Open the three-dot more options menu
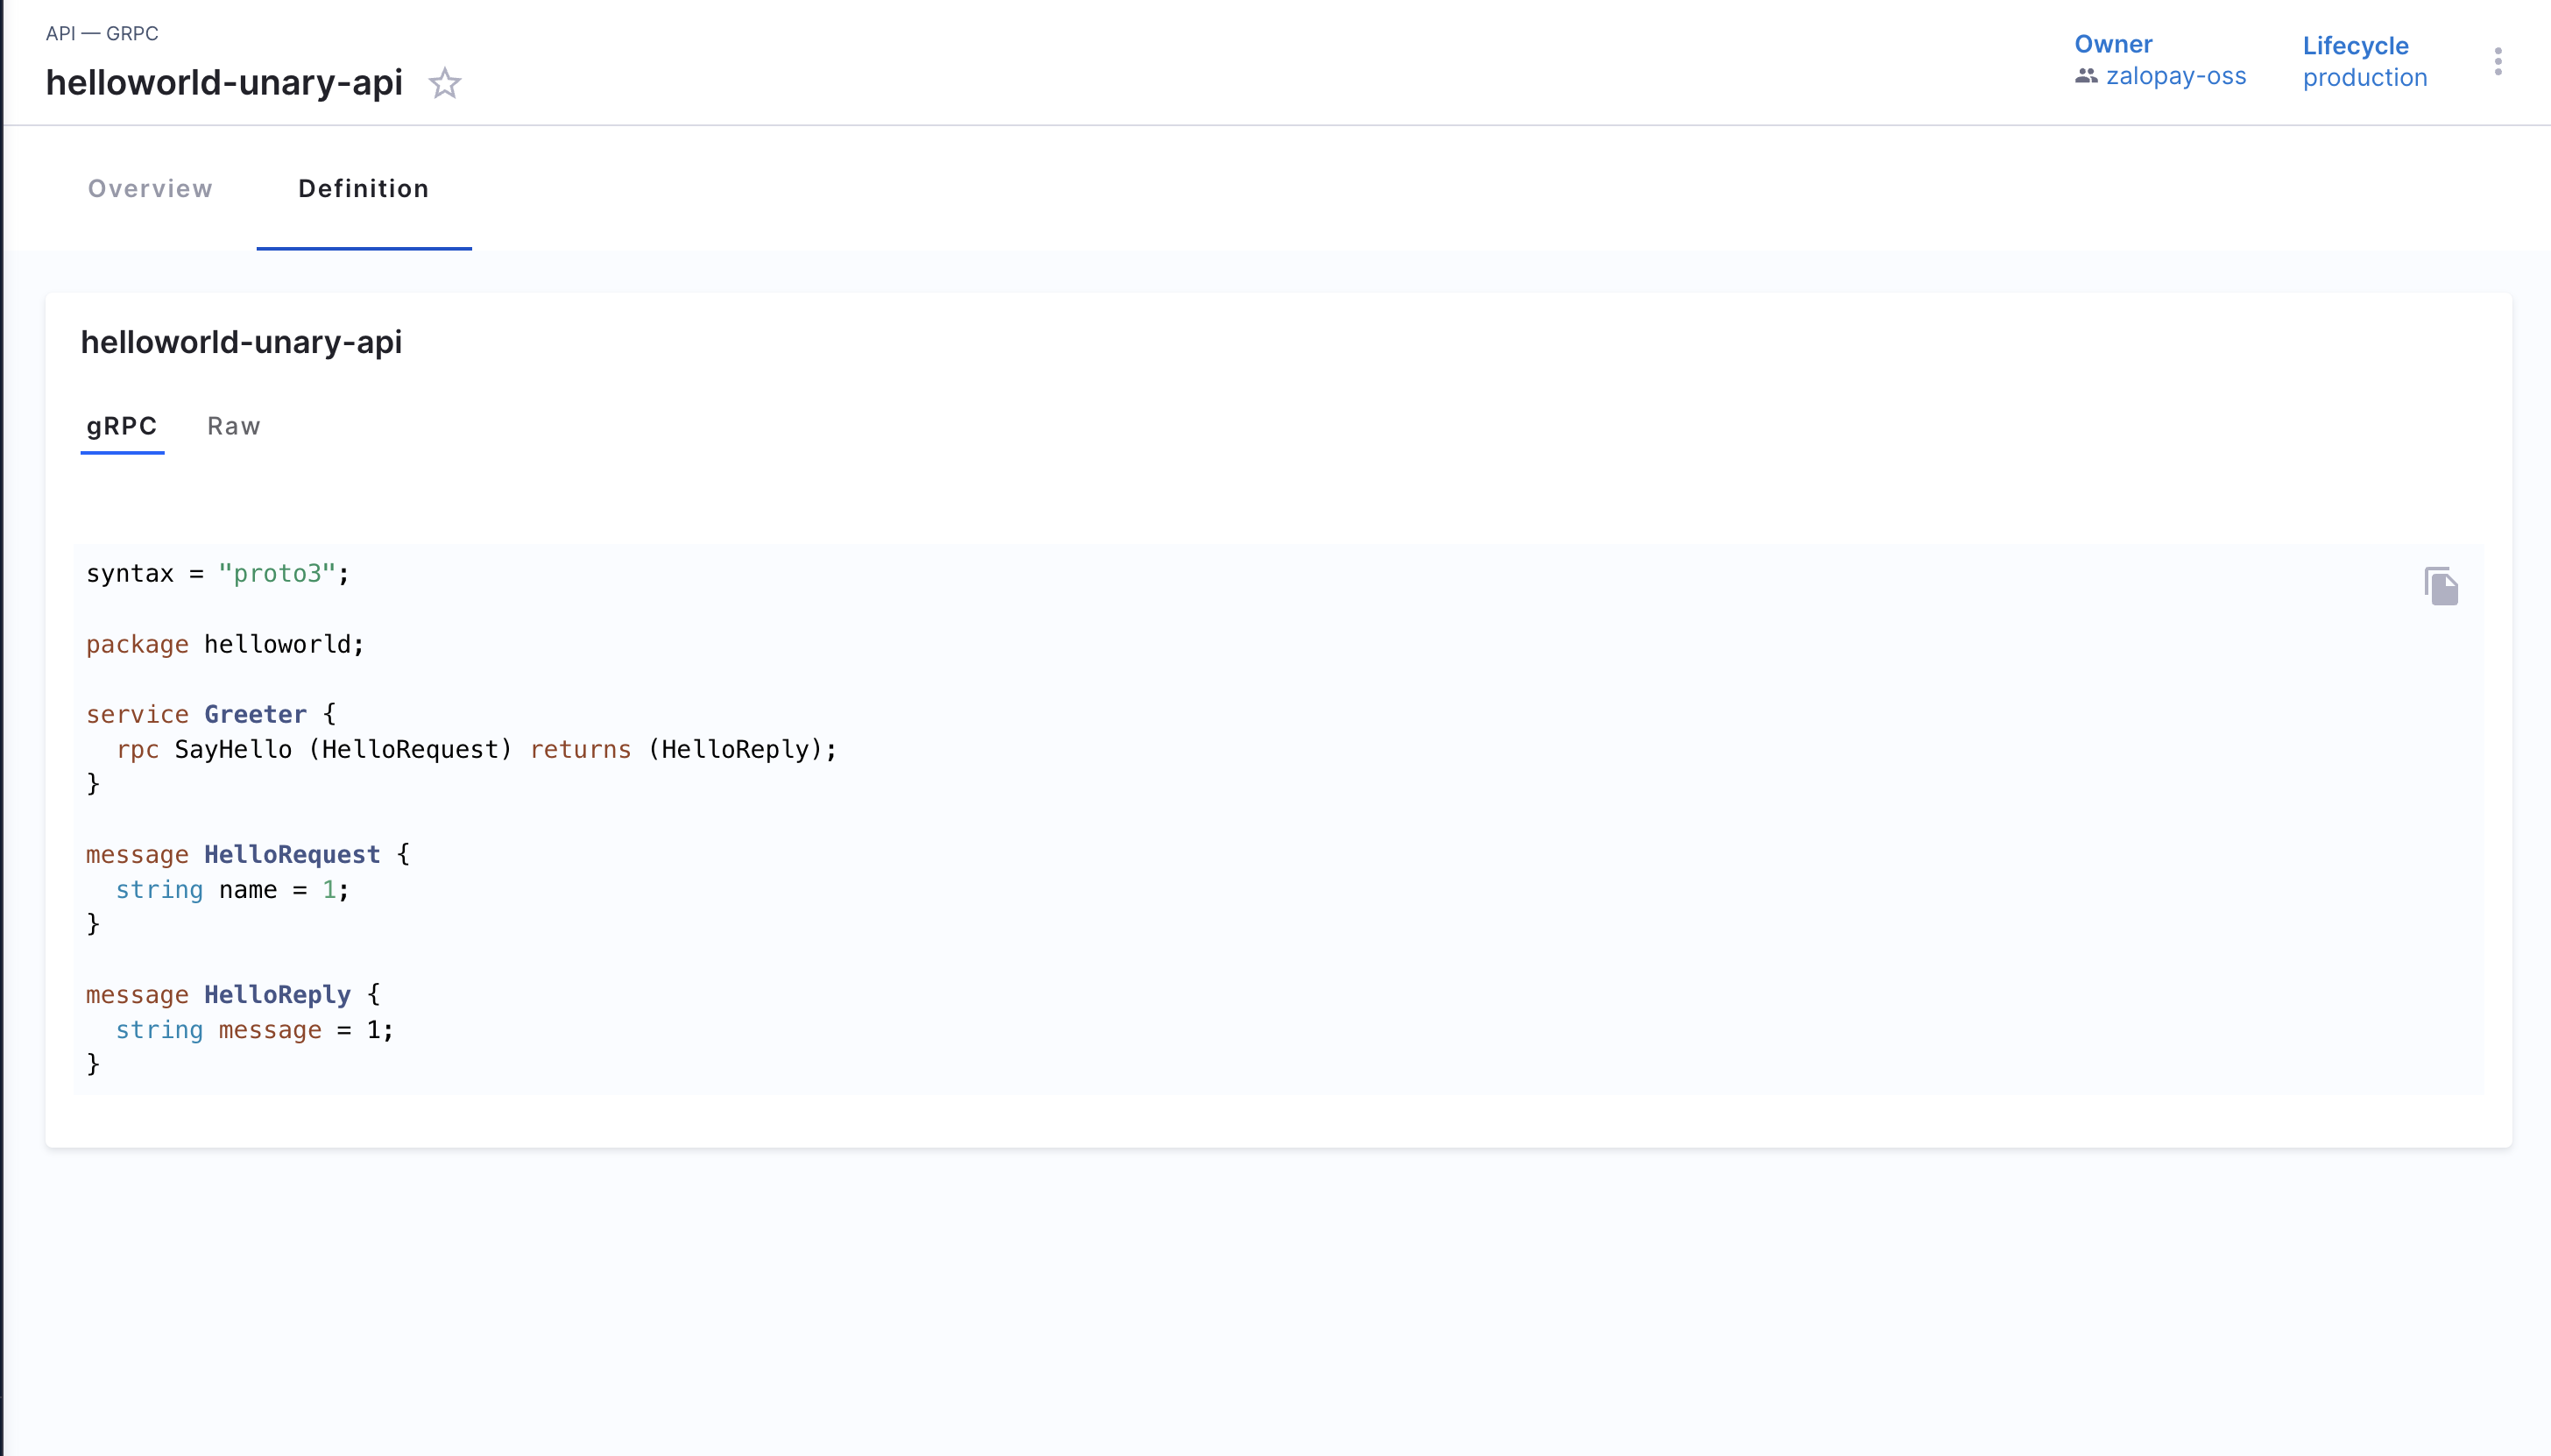 point(2497,62)
